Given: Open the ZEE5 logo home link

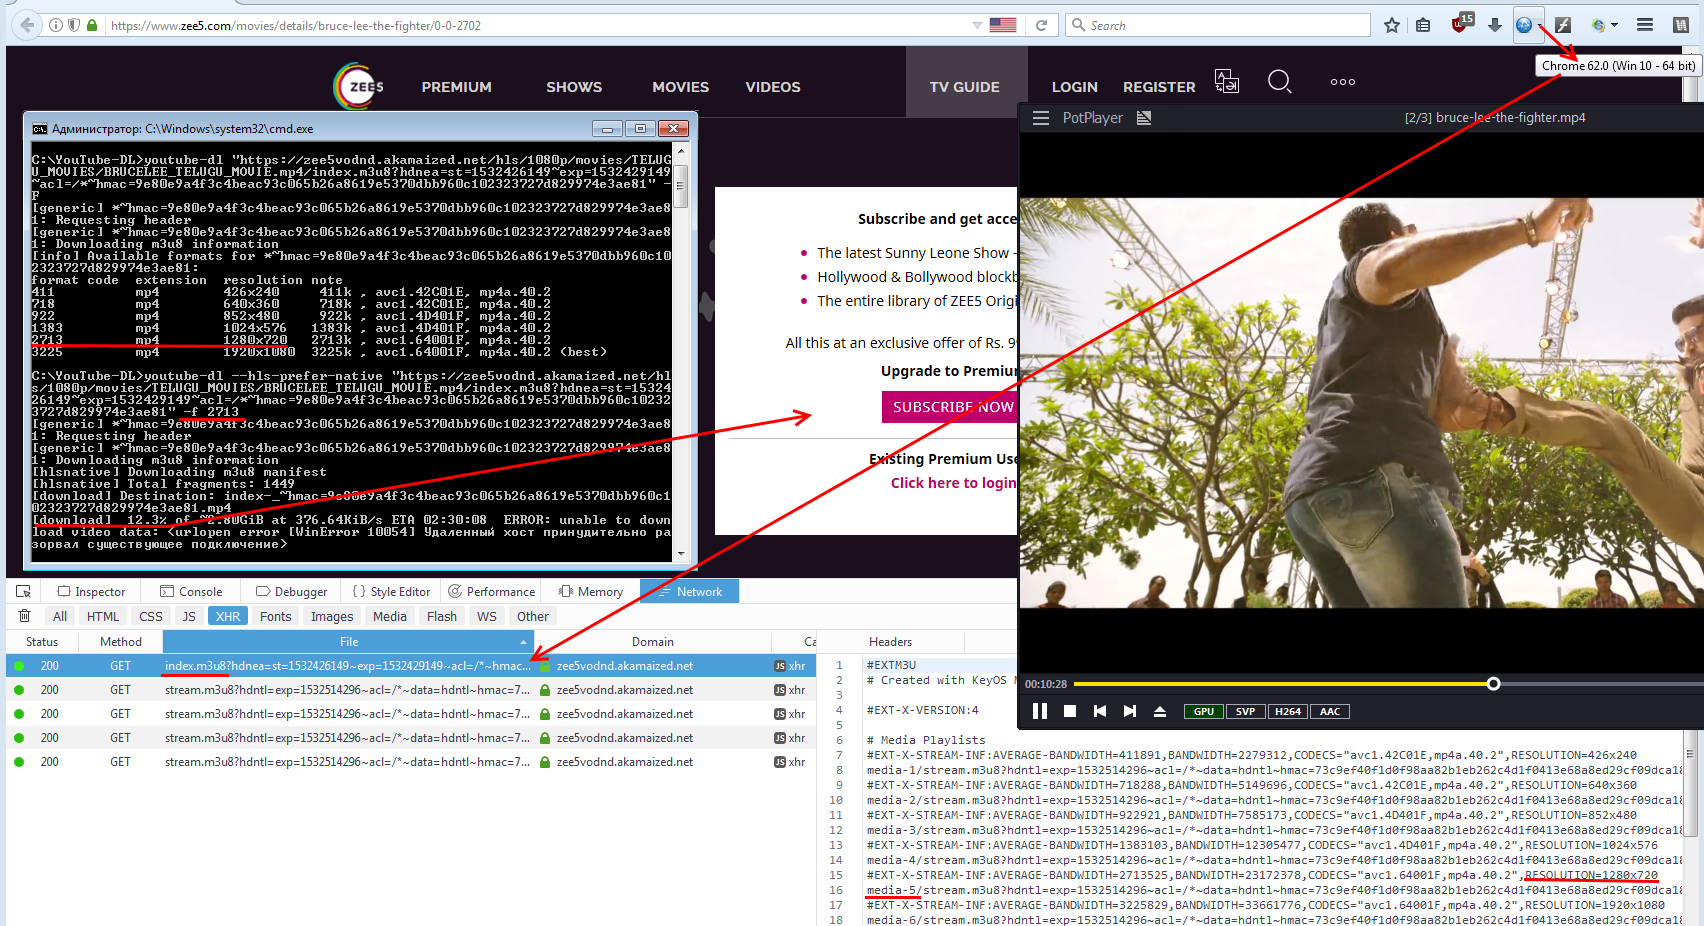Looking at the screenshot, I should click(359, 86).
